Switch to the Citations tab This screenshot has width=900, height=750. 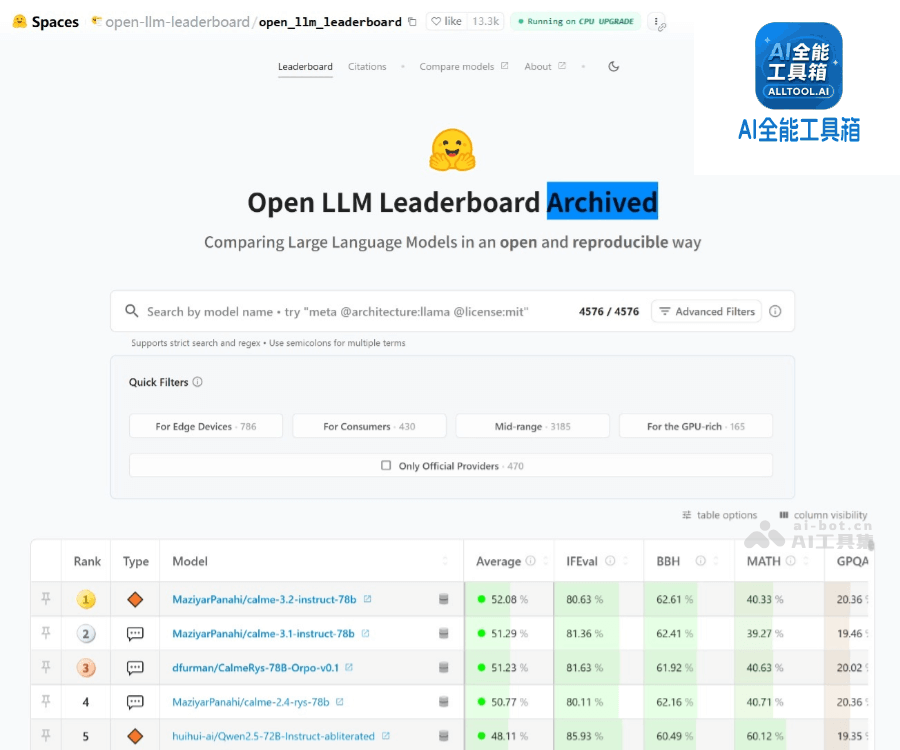tap(367, 67)
